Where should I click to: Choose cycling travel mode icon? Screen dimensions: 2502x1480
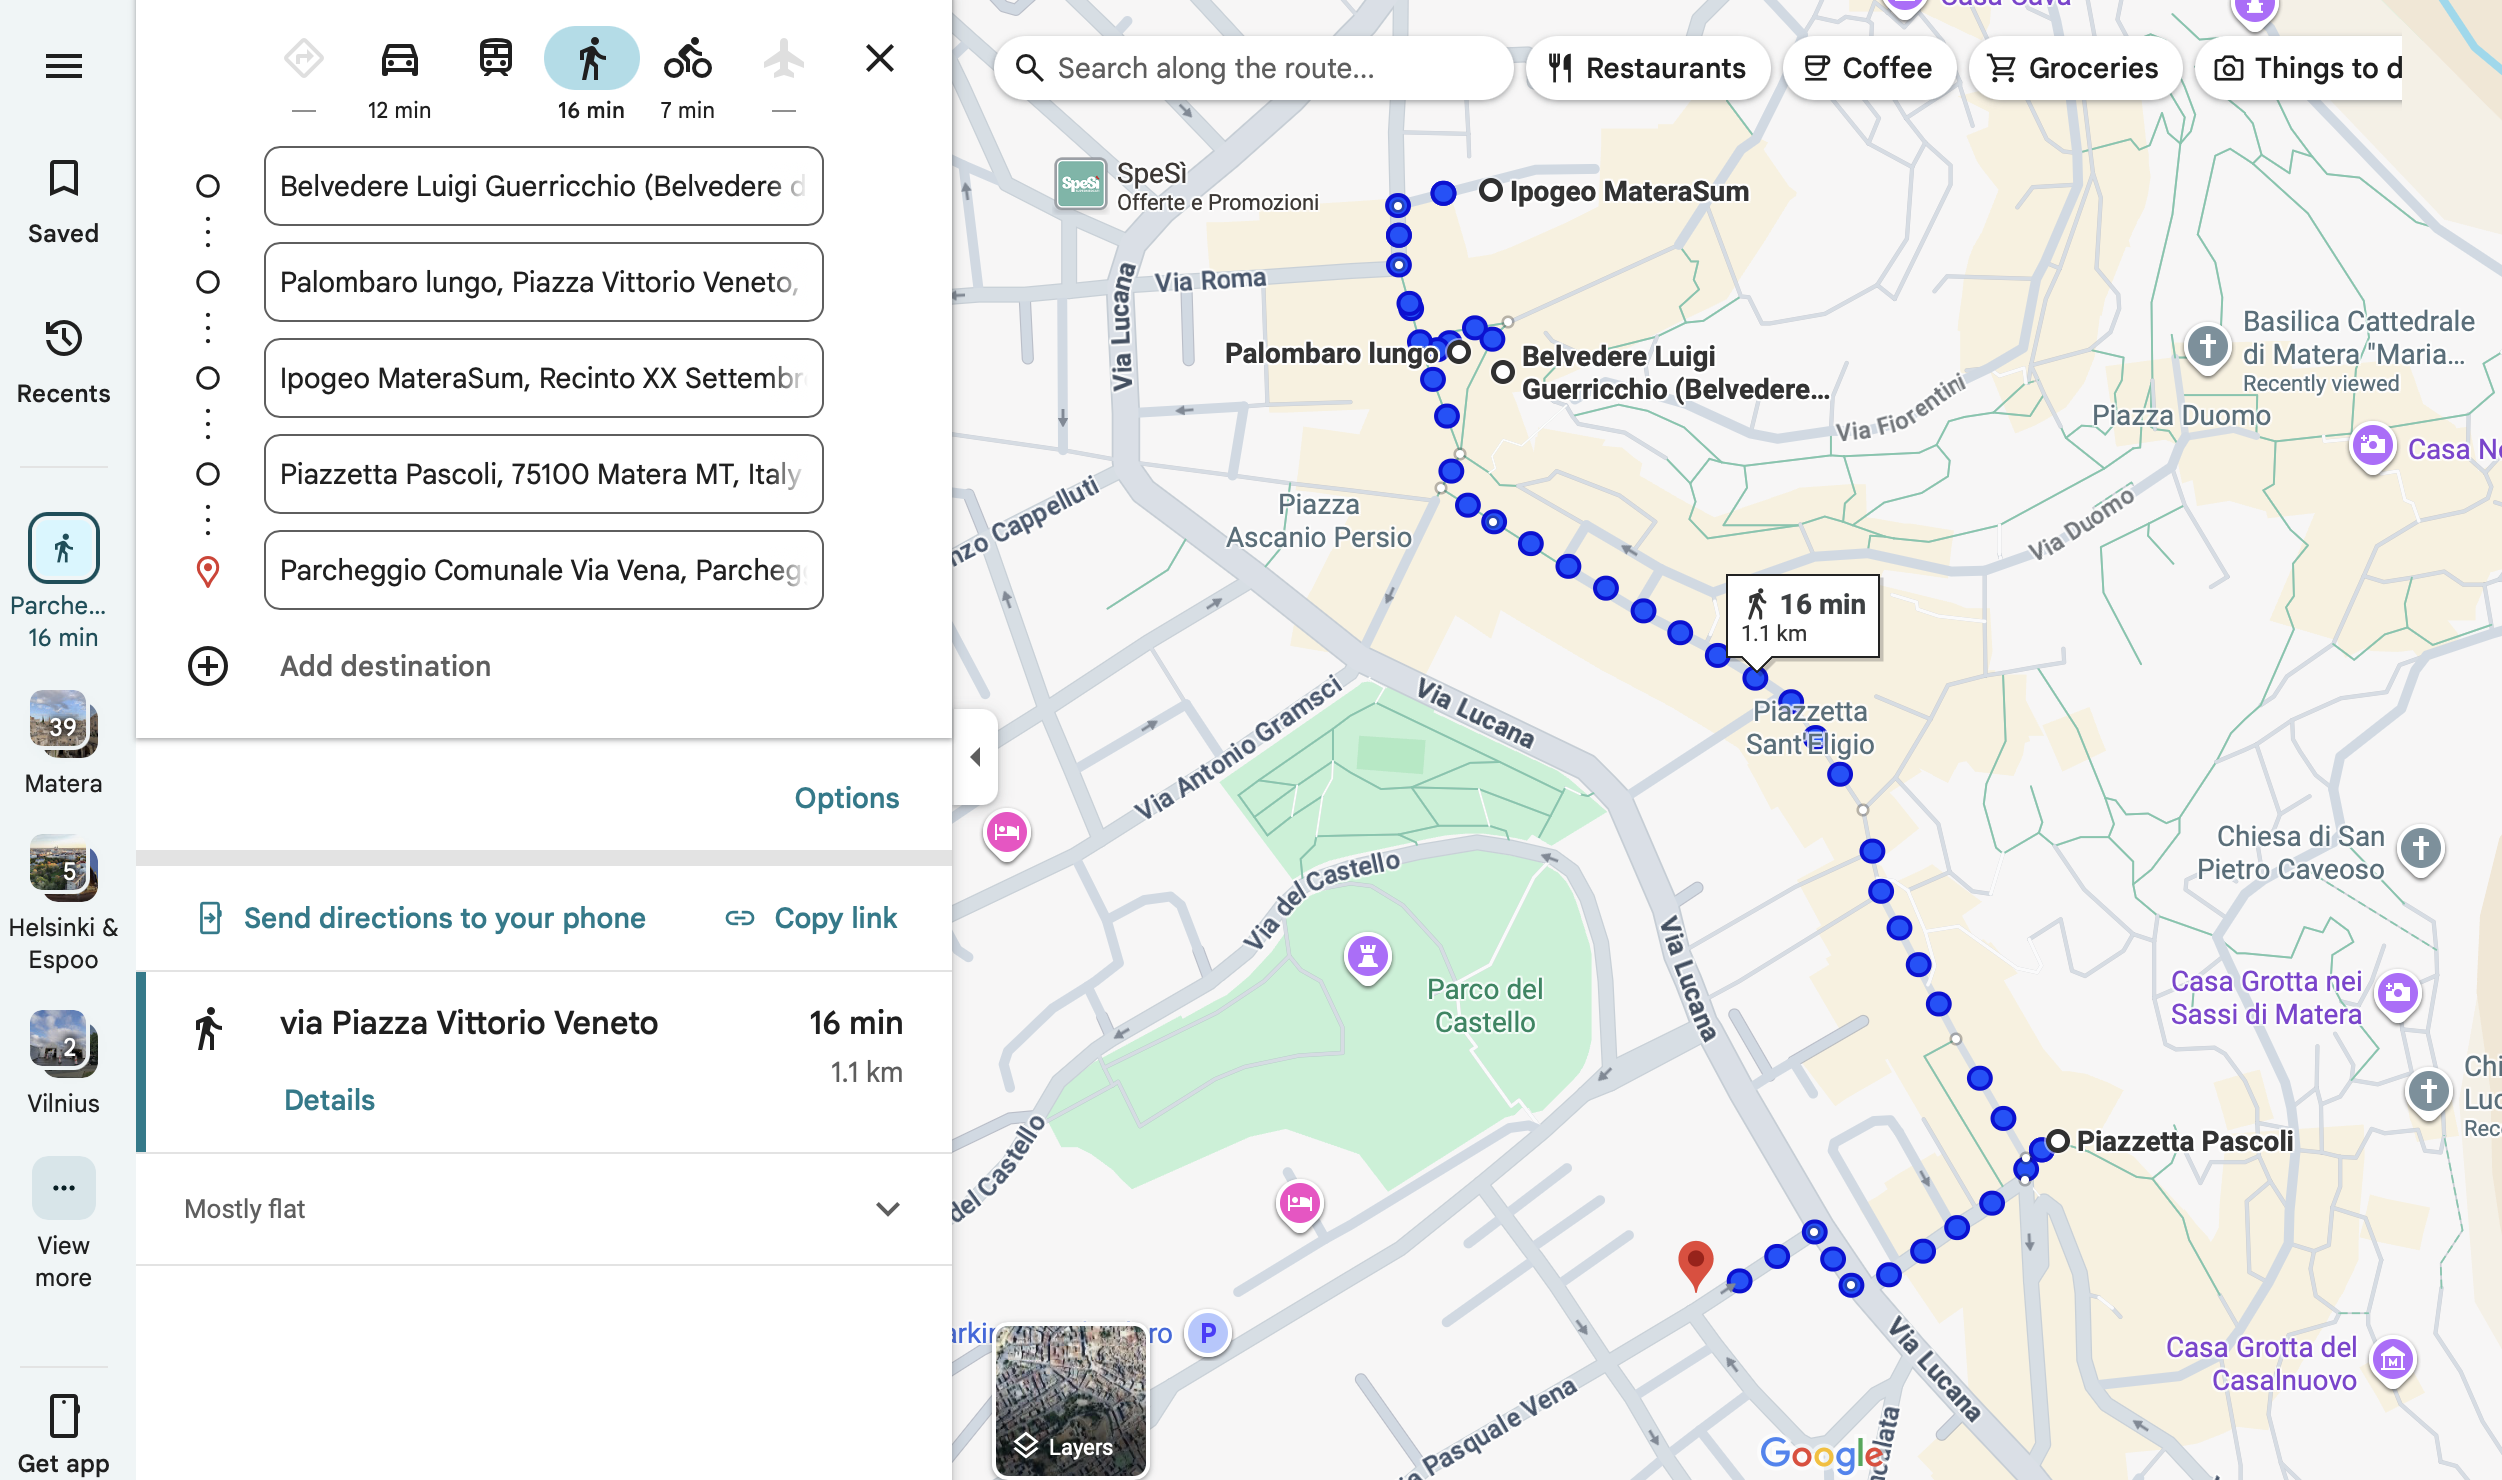(687, 60)
